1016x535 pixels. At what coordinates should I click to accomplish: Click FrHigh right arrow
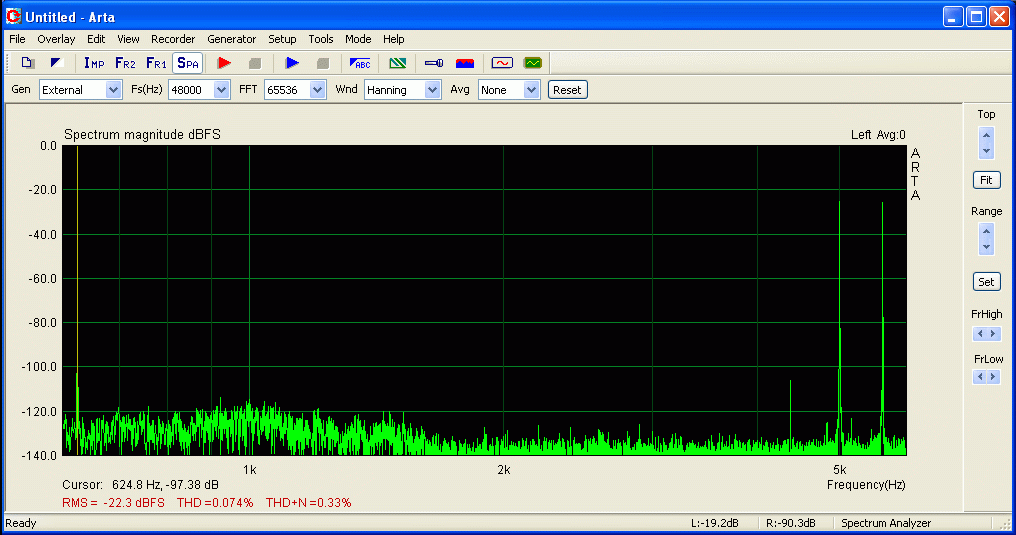pos(993,334)
